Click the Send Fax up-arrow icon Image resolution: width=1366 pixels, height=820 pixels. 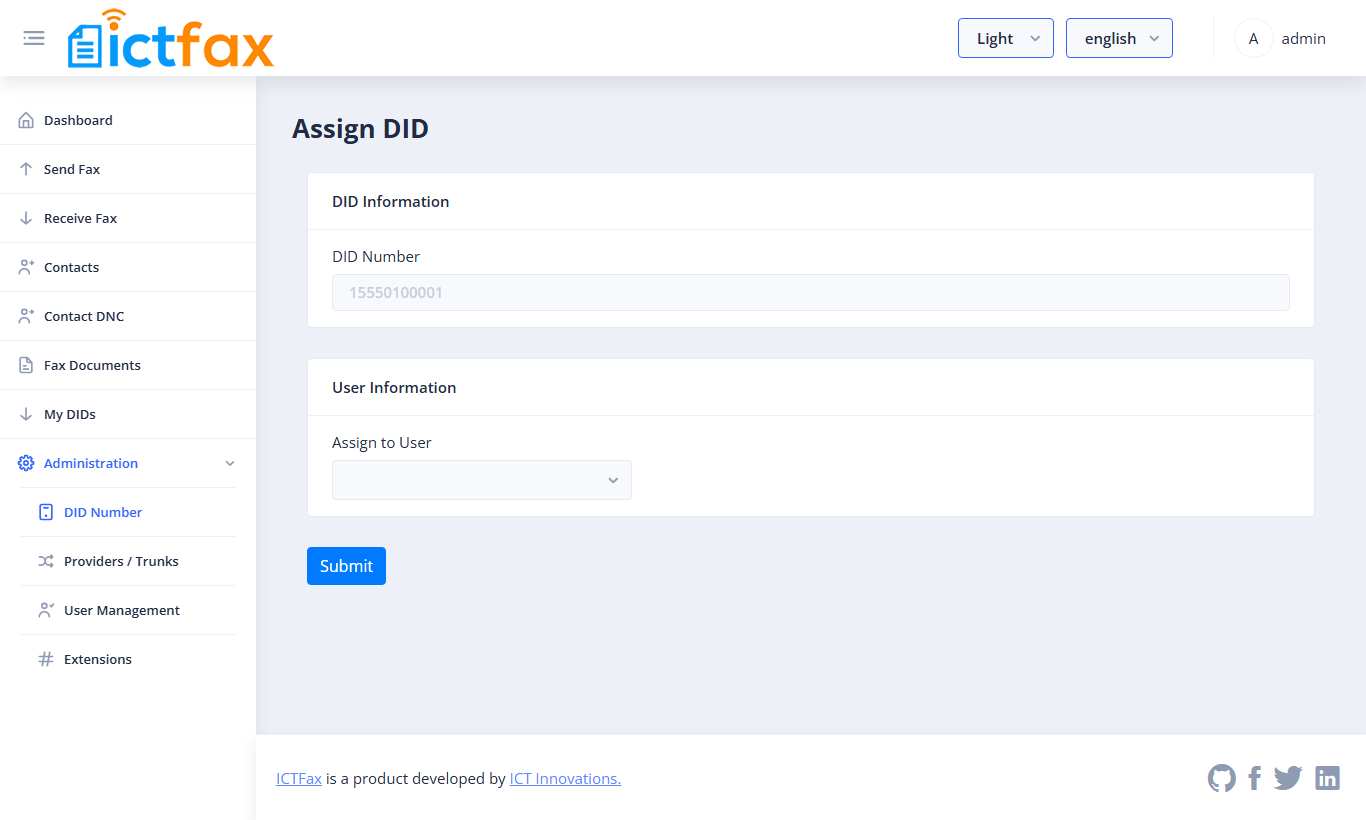pyautogui.click(x=26, y=169)
